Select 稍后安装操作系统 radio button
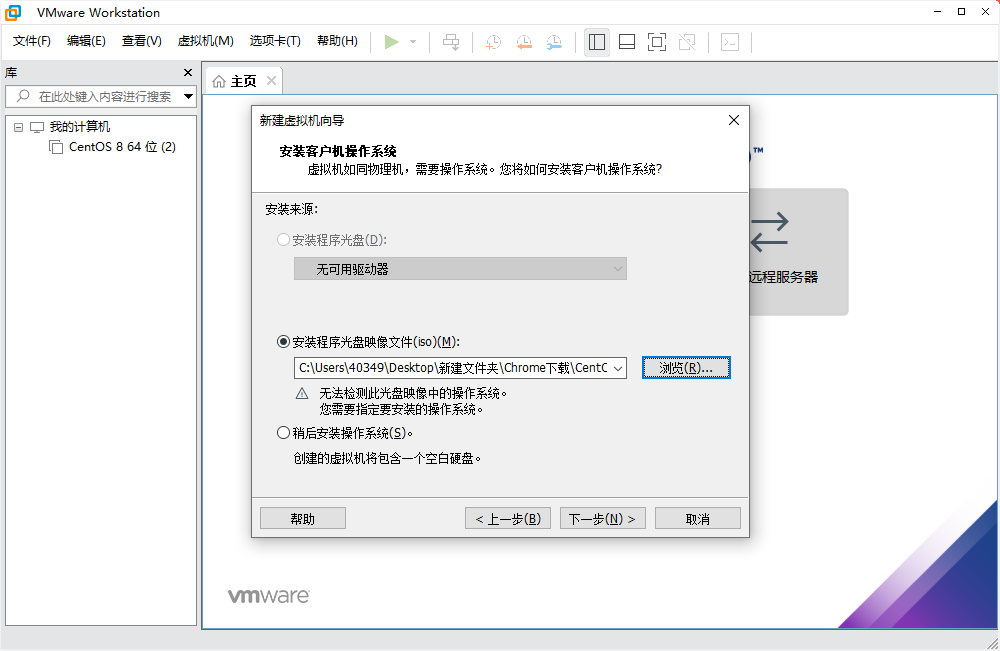The width and height of the screenshot is (1000, 651). [283, 432]
